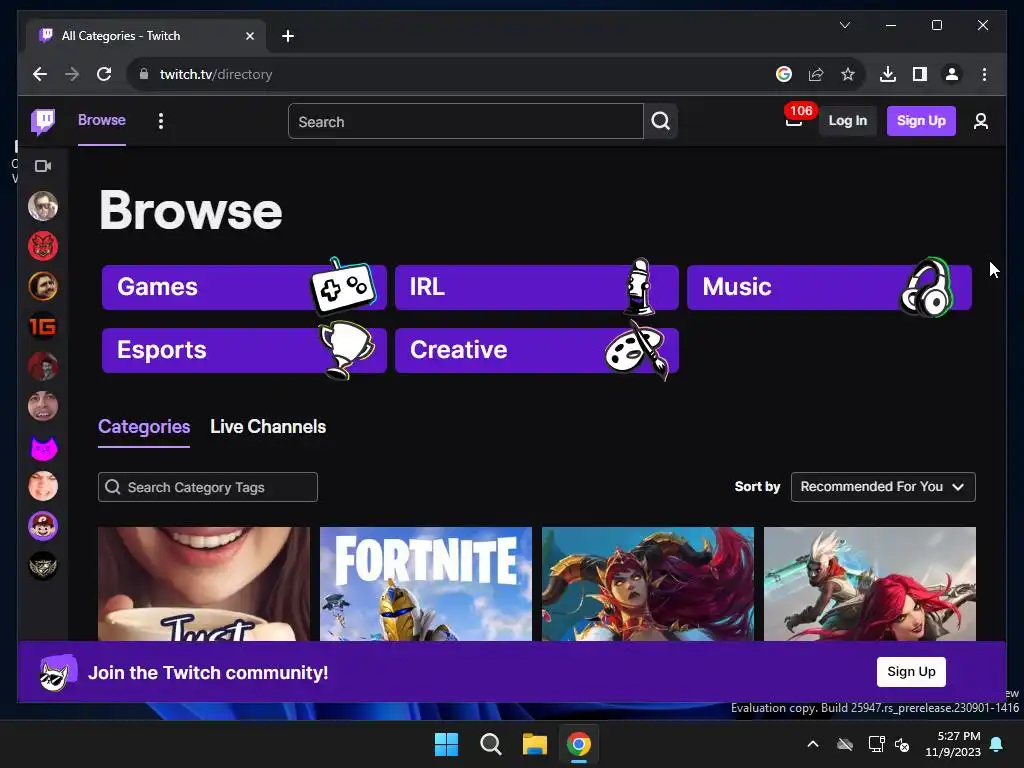The width and height of the screenshot is (1024, 768).
Task: Open Windows Start menu
Action: 447,744
